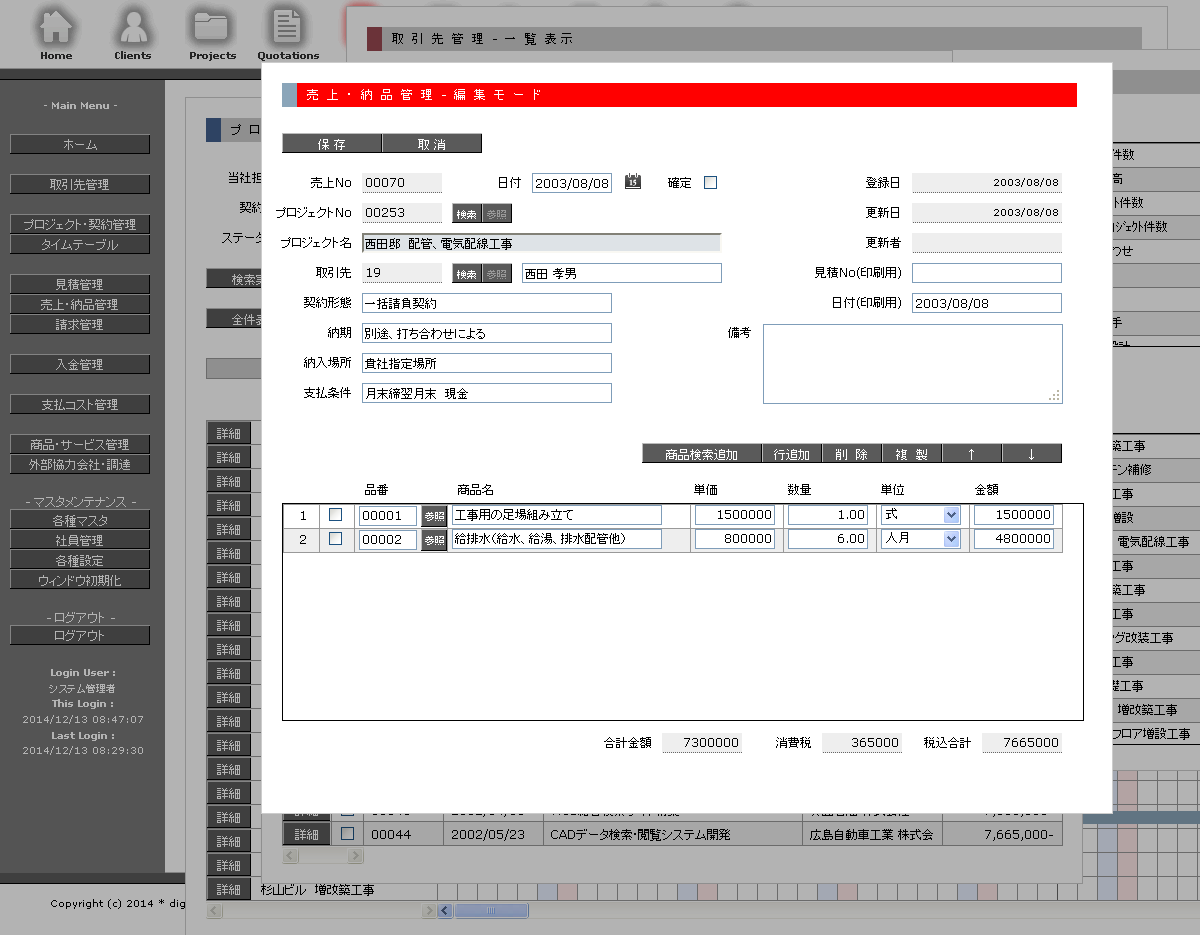The width and height of the screenshot is (1200, 935).
Task: Click 詳細 beside 杉山ビル 増改築工事
Action: click(x=229, y=890)
